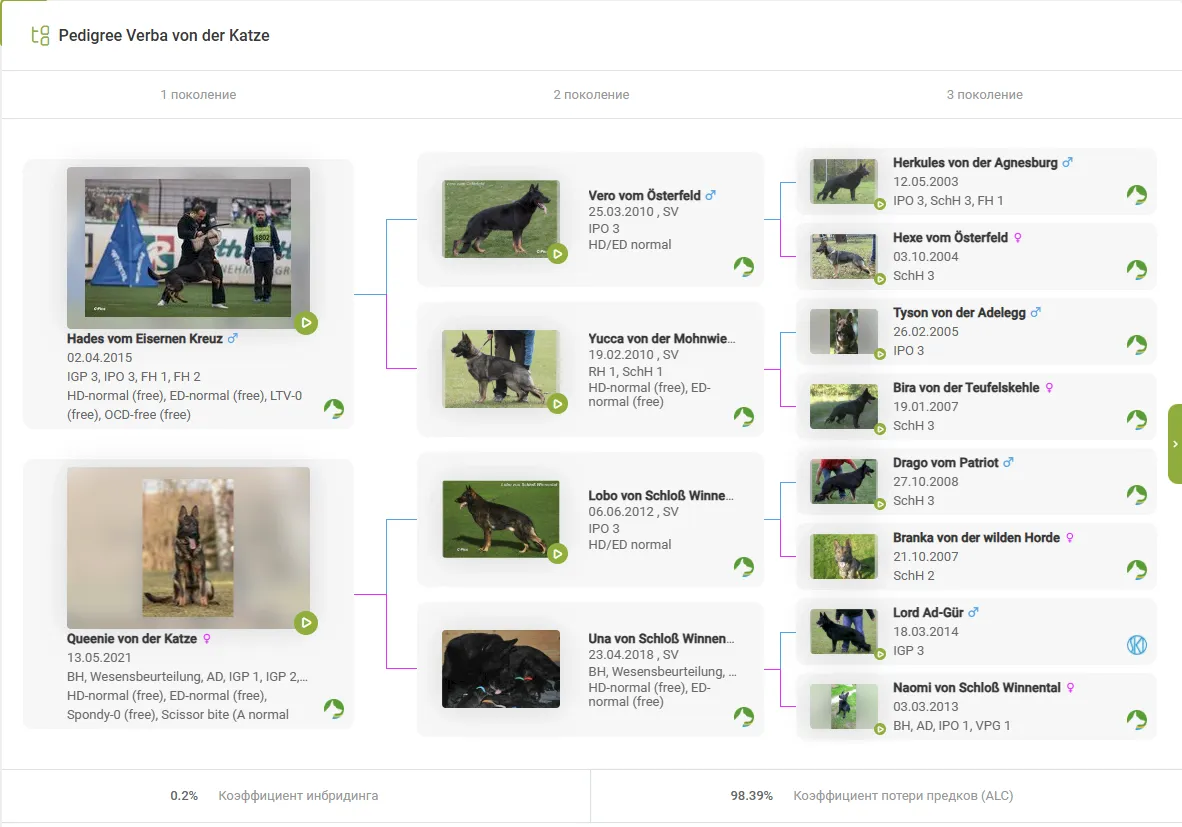Click green badge icon in Hades vom Eisernen Kreuz card
The width and height of the screenshot is (1182, 827).
click(x=333, y=408)
